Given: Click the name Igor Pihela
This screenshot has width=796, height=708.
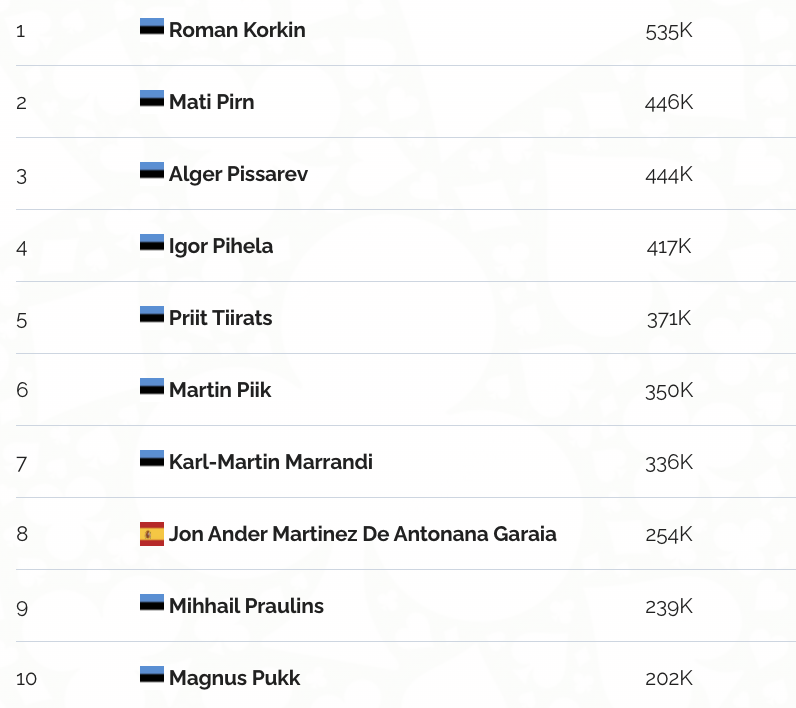Looking at the screenshot, I should (221, 246).
